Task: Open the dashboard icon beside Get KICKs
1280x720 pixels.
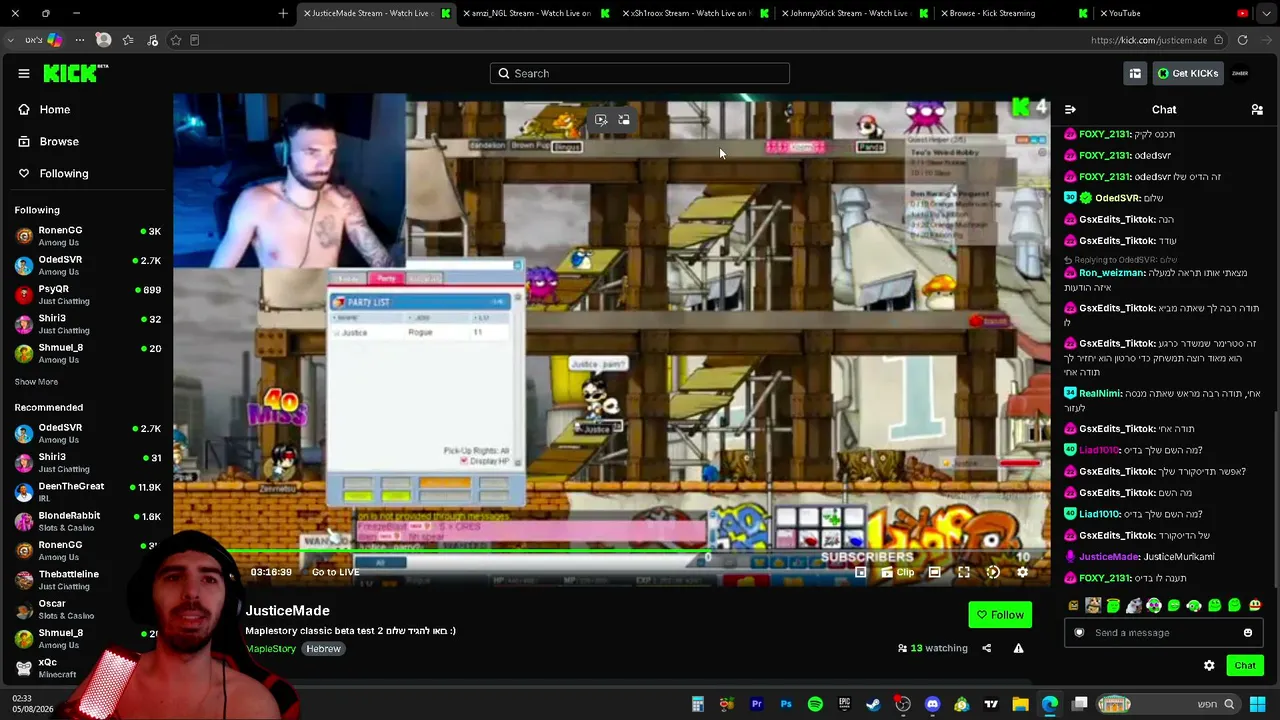Action: [1135, 73]
